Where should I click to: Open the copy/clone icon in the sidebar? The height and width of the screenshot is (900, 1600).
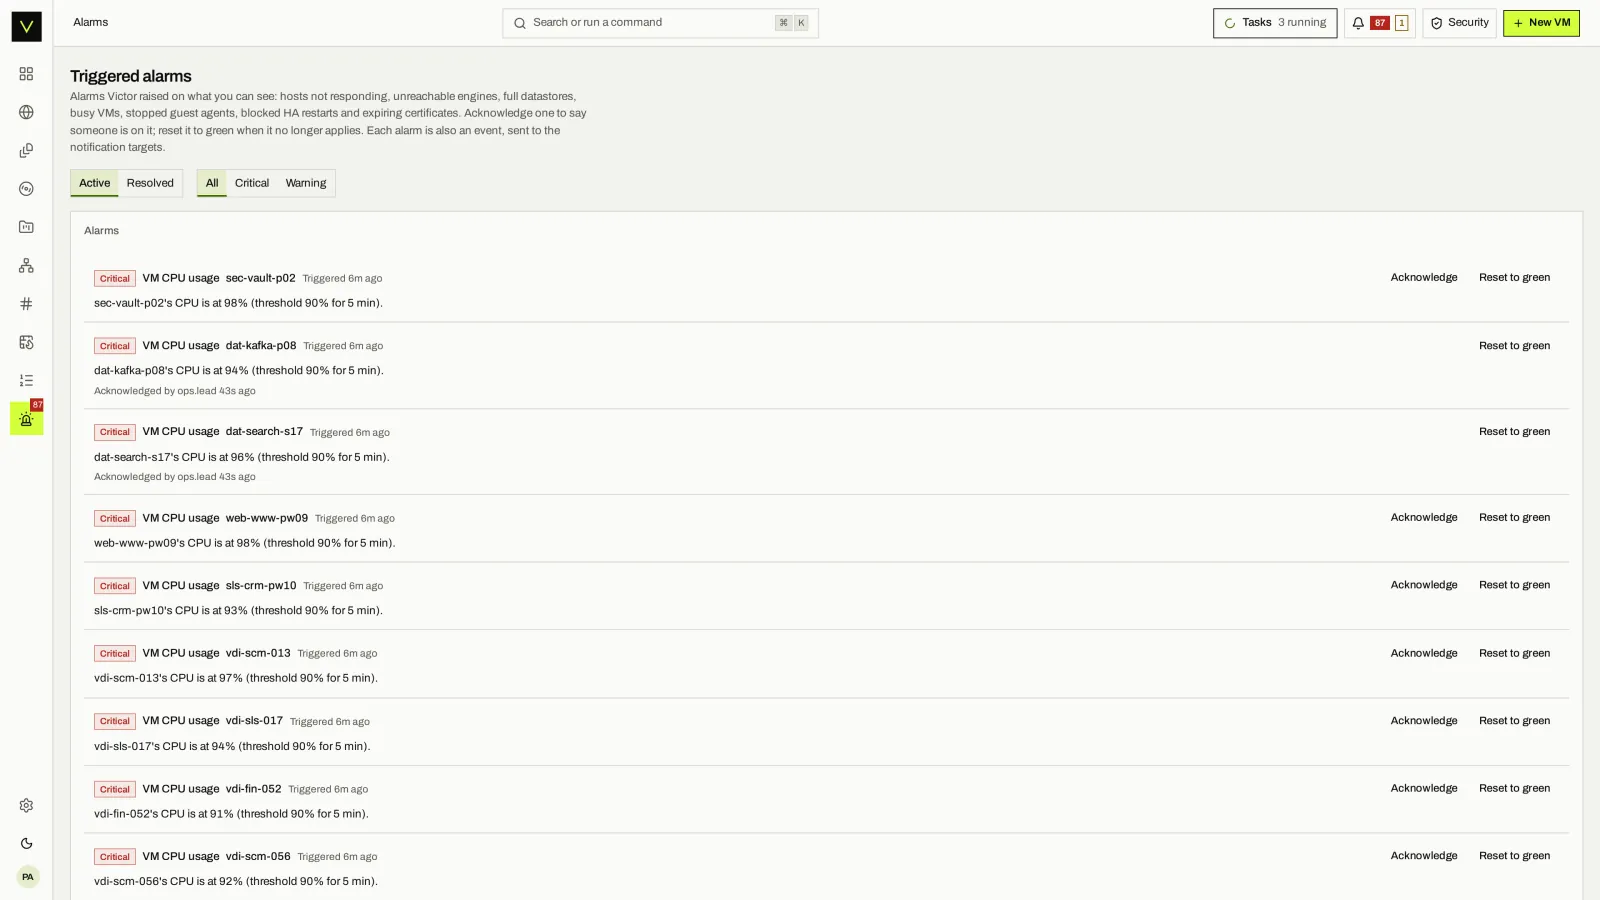click(x=26, y=151)
